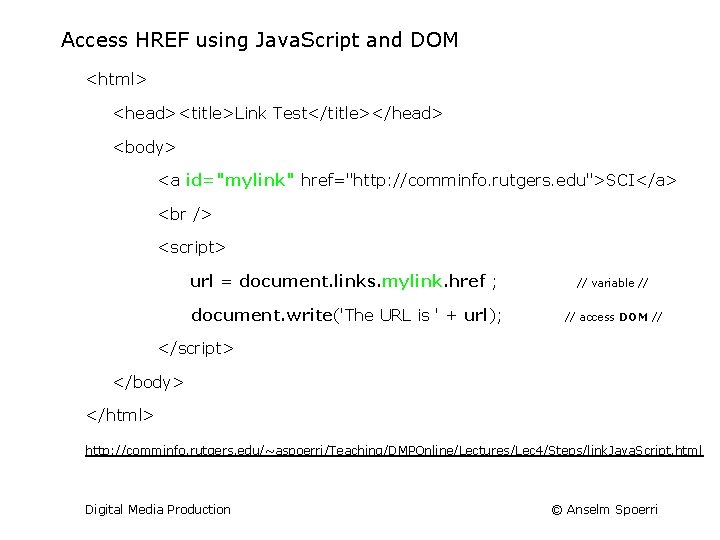Click the '// variable //' comment
Viewport: 720px width, 540px height.
click(x=612, y=283)
